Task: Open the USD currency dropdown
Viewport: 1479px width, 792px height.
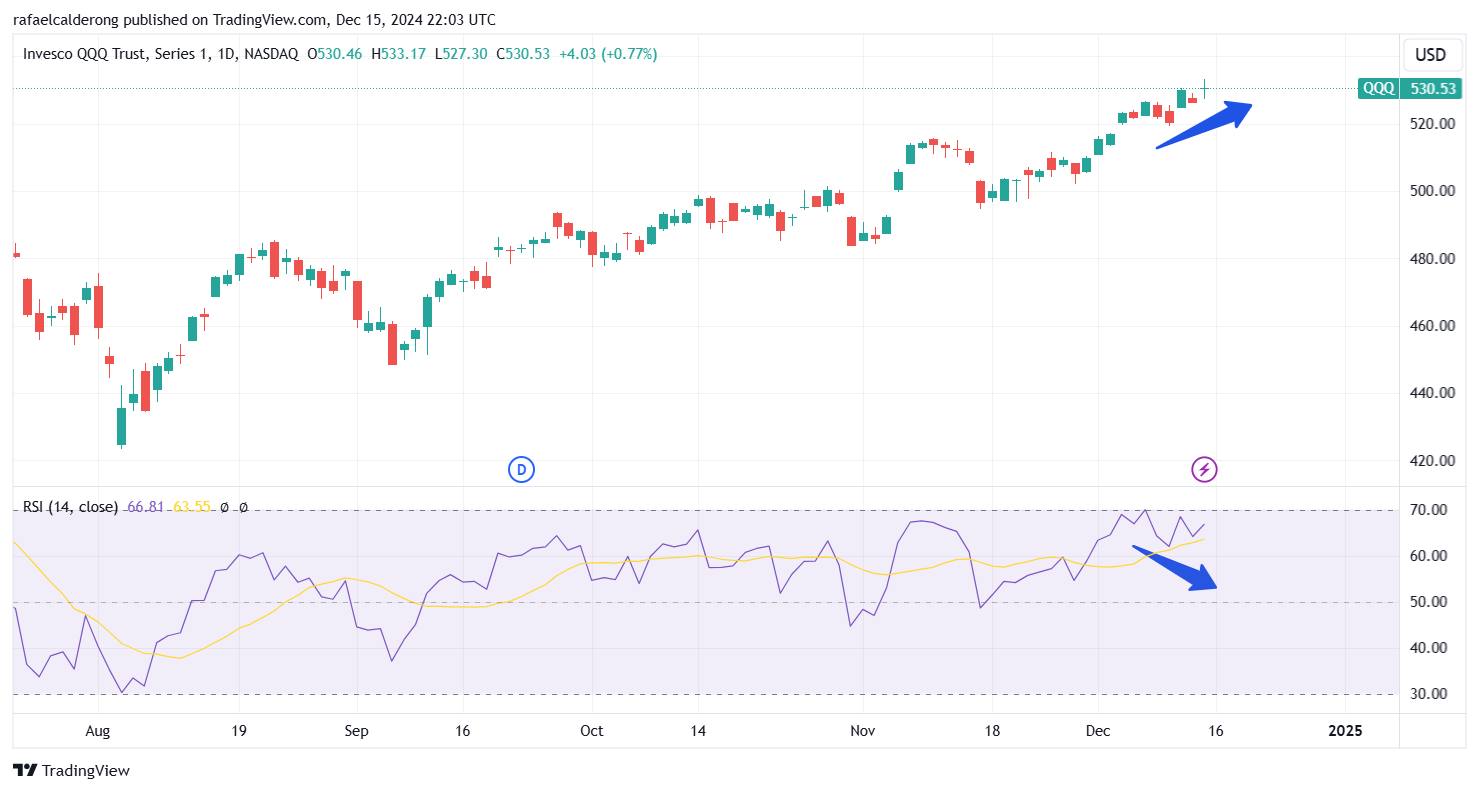Action: [x=1431, y=55]
